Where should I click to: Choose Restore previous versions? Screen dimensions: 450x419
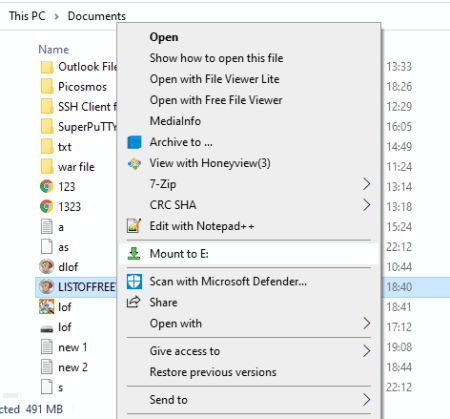point(213,372)
